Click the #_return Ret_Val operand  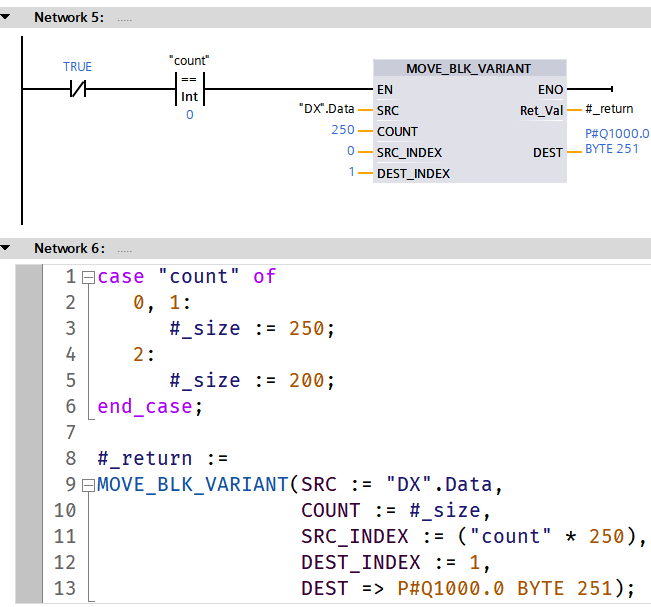[x=609, y=109]
